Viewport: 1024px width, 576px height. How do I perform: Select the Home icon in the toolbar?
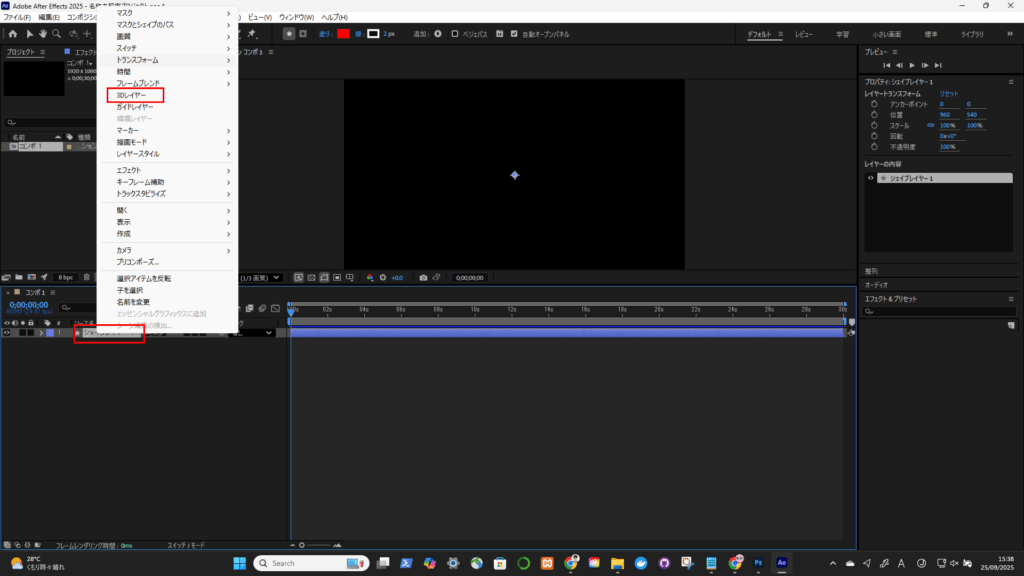(x=13, y=33)
